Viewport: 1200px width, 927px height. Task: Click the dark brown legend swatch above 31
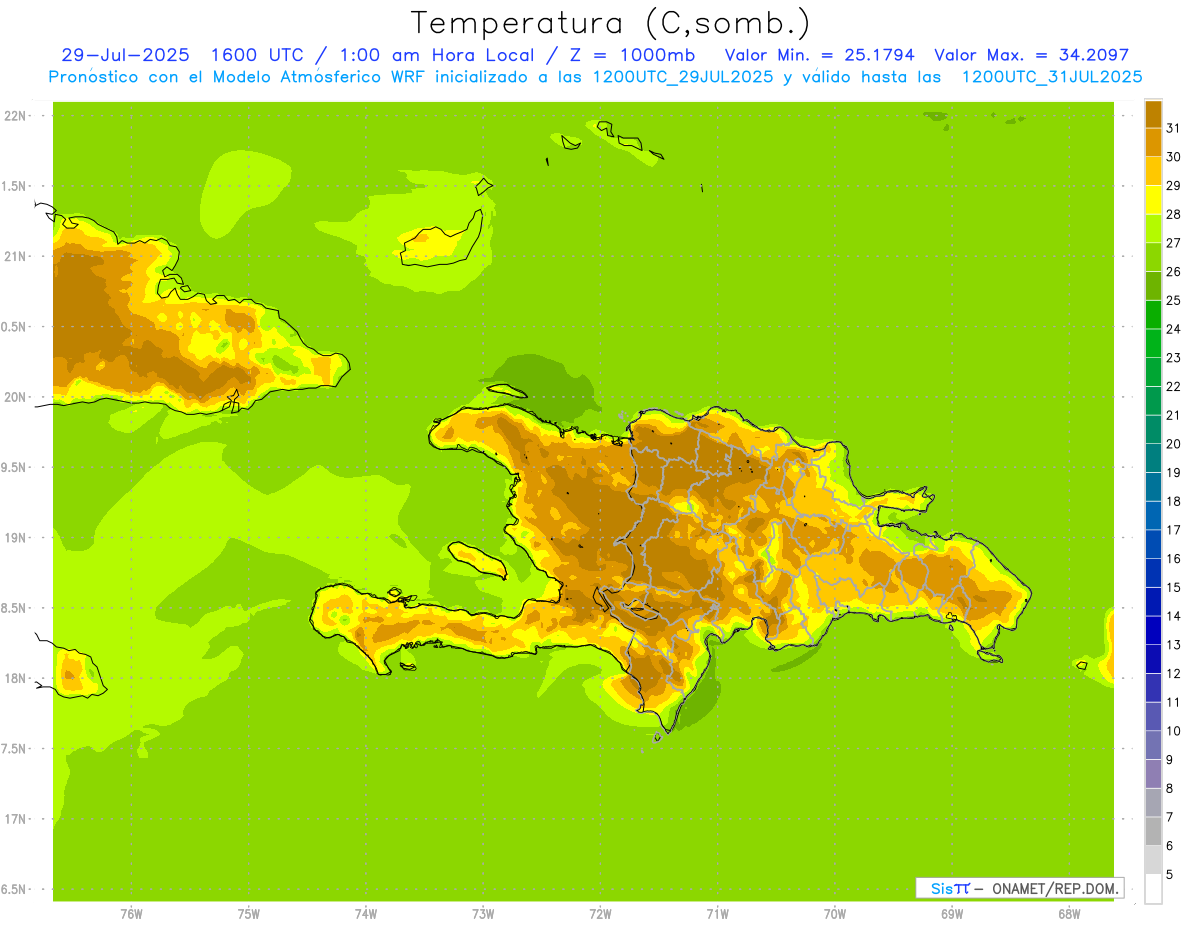tap(1153, 114)
